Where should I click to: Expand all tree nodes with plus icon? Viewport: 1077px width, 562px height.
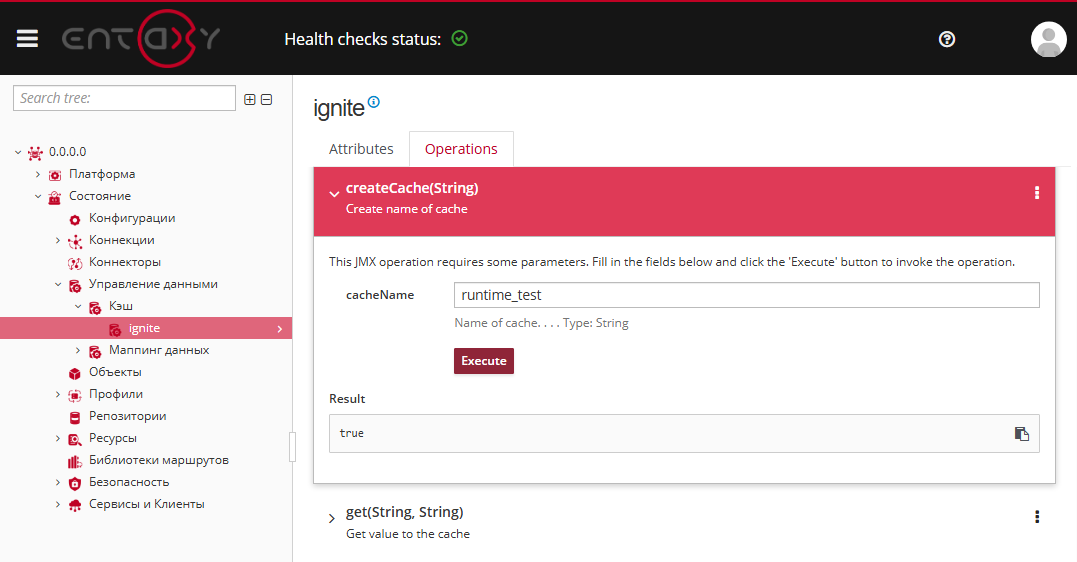point(250,99)
